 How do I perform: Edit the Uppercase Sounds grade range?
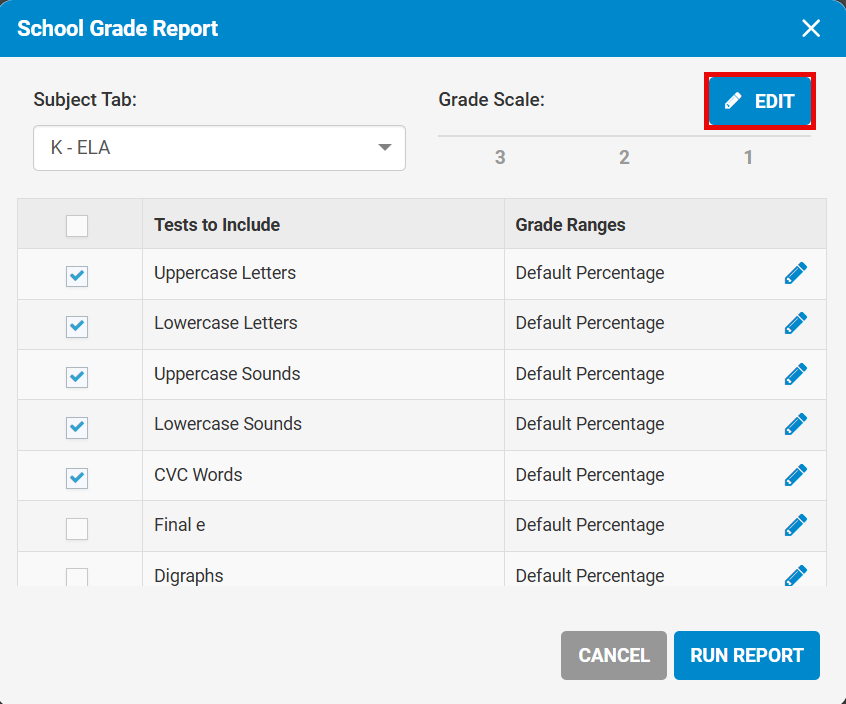[796, 373]
